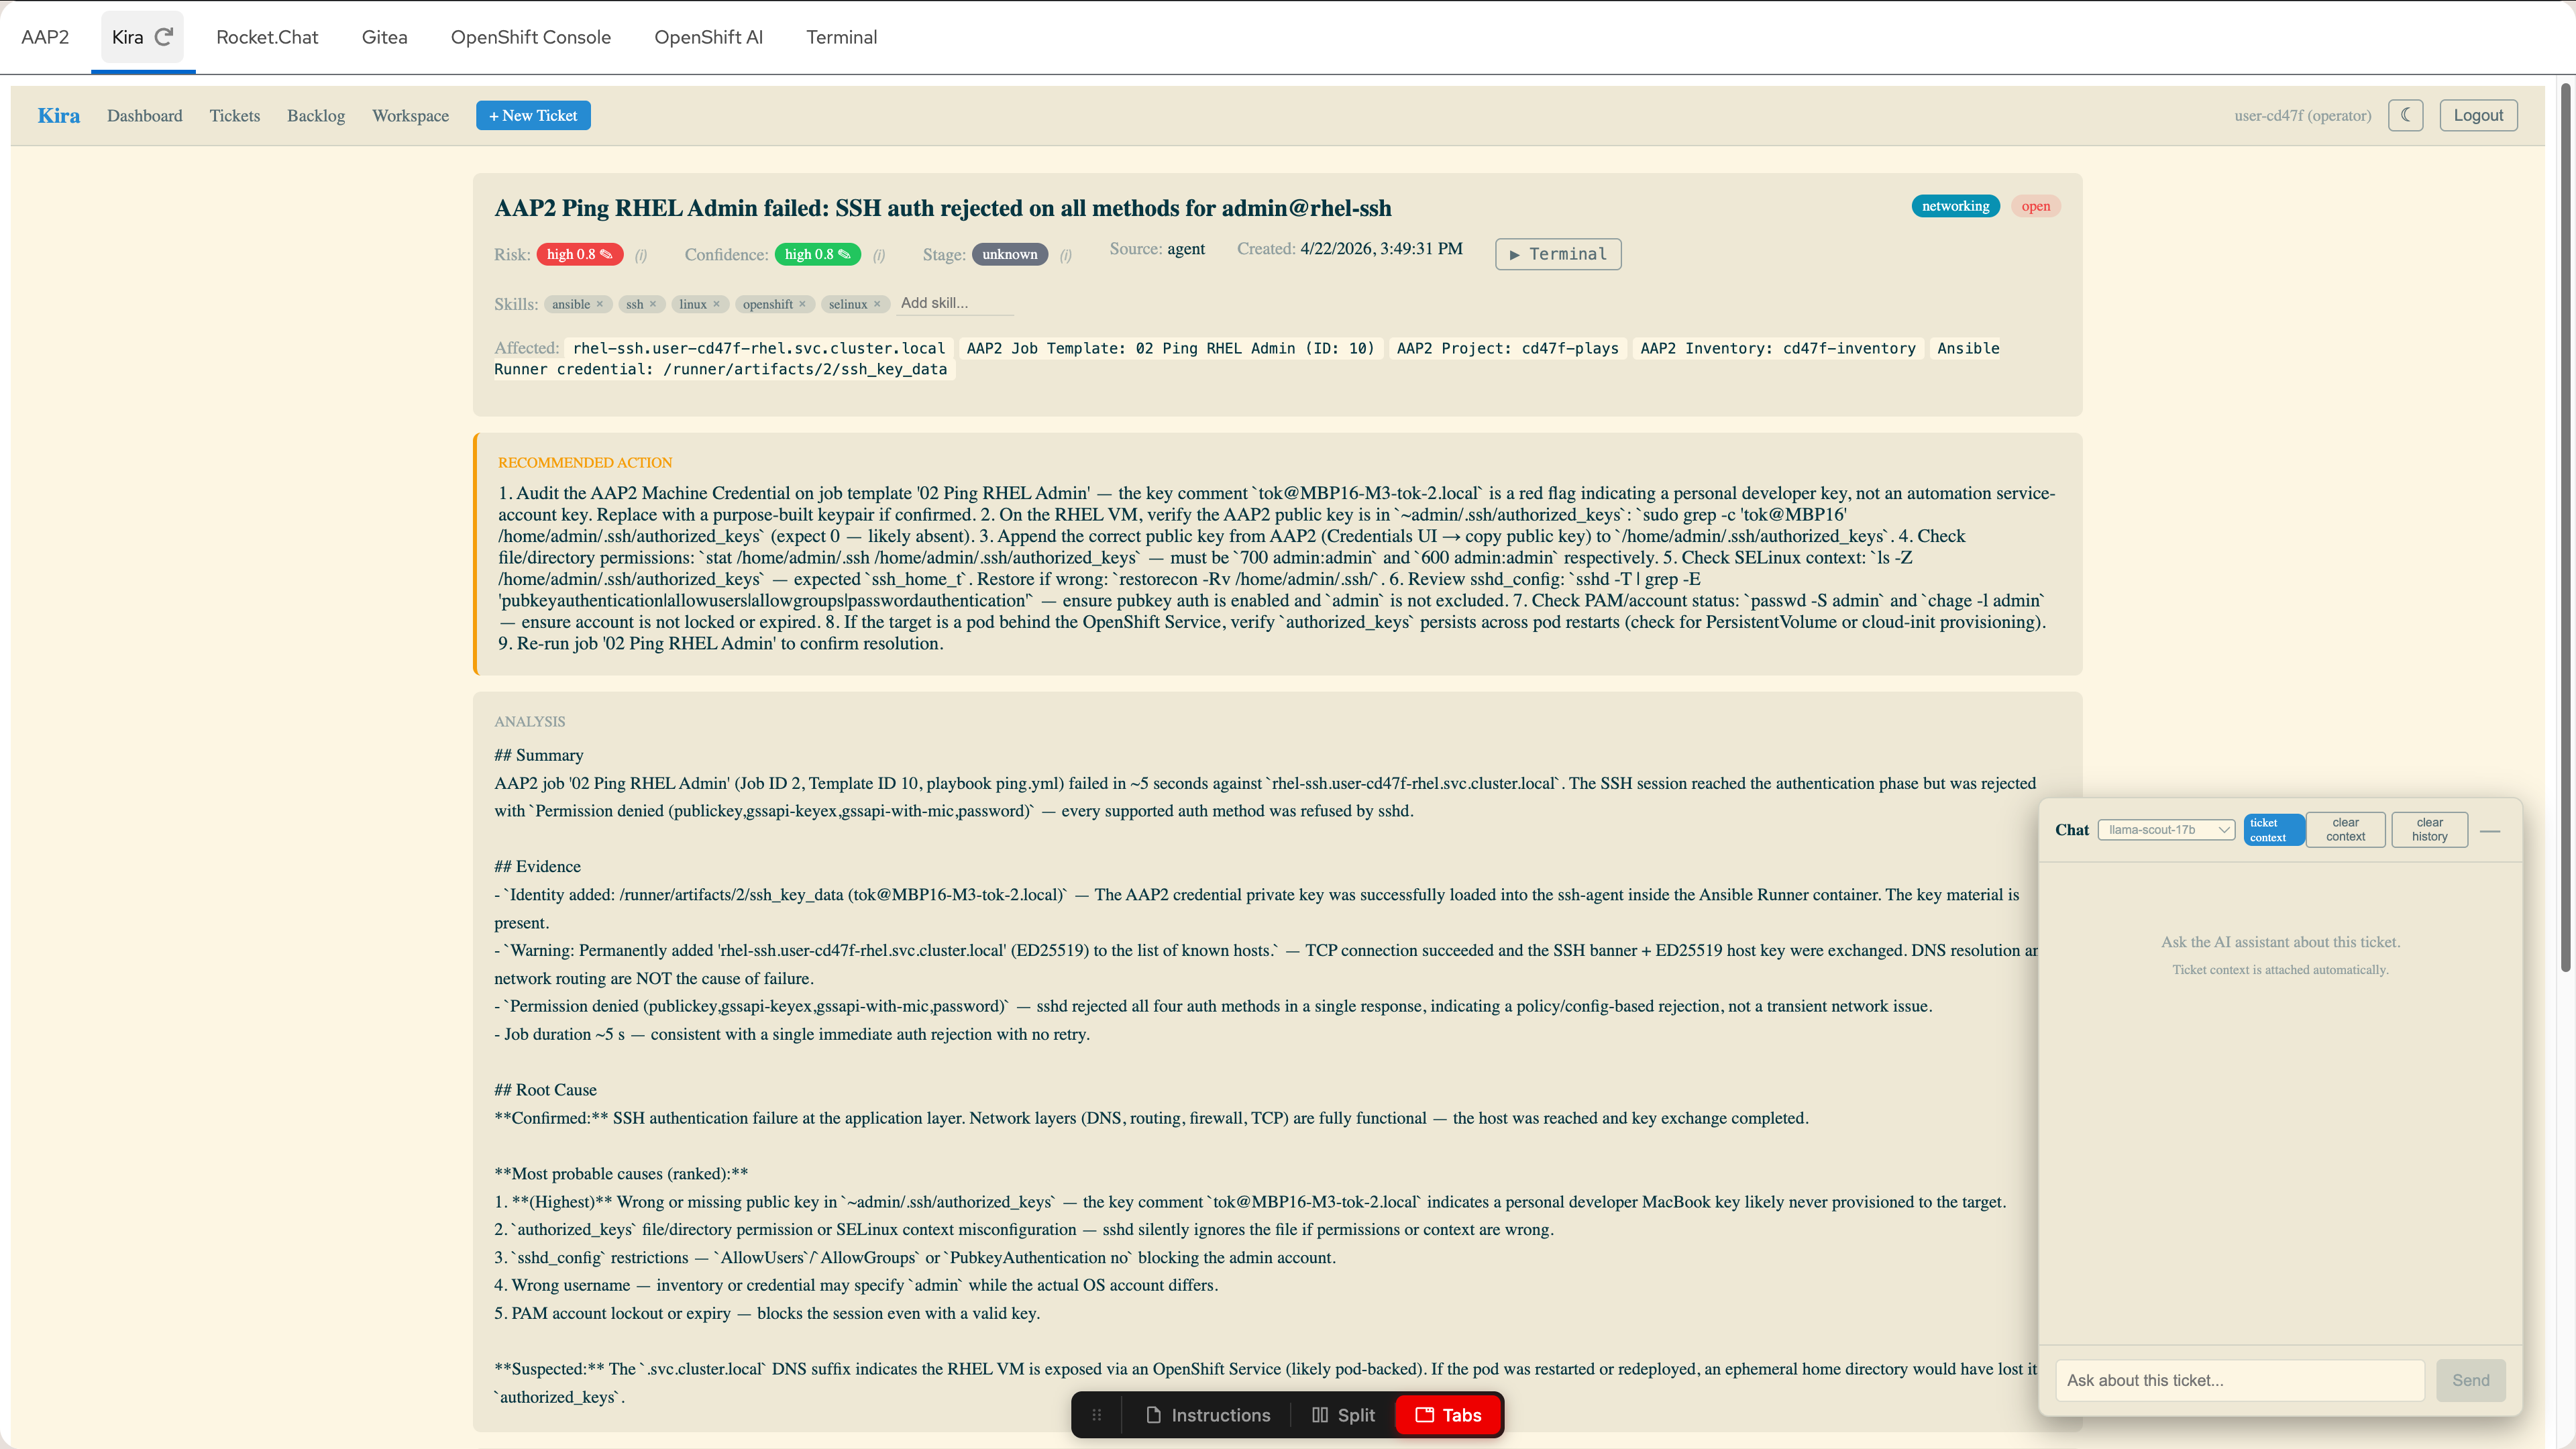Click the ticket title heading

(x=942, y=208)
